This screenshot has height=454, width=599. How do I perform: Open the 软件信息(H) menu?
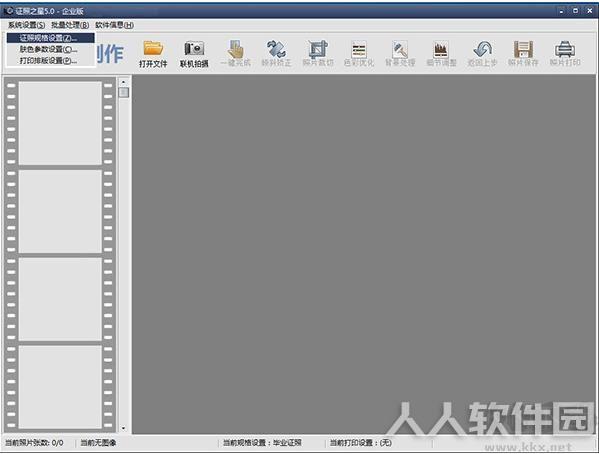(114, 25)
